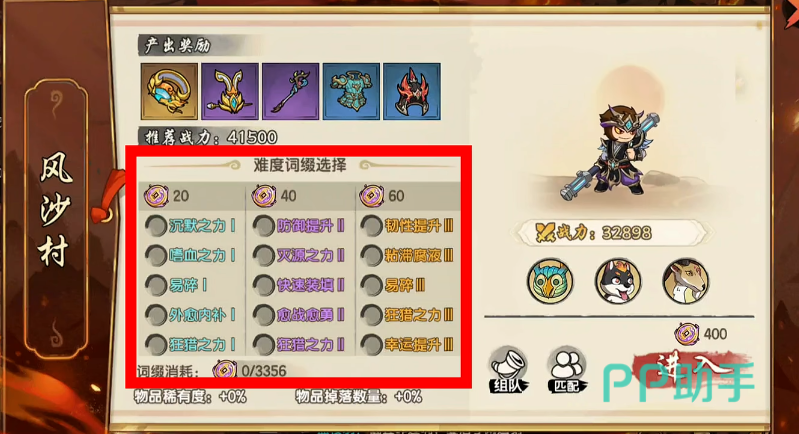799x434 pixels.
Task: Open the owl mask pet slot
Action: pos(550,281)
